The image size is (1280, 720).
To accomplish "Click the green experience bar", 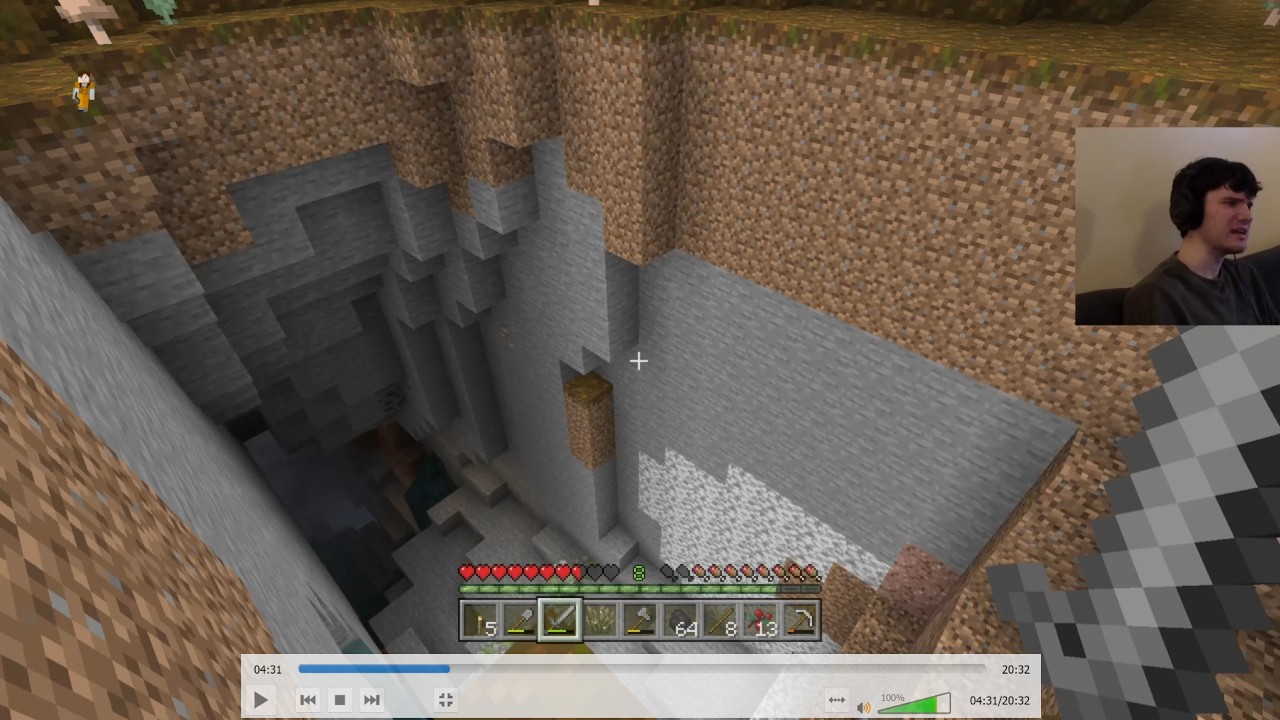I will pos(640,590).
